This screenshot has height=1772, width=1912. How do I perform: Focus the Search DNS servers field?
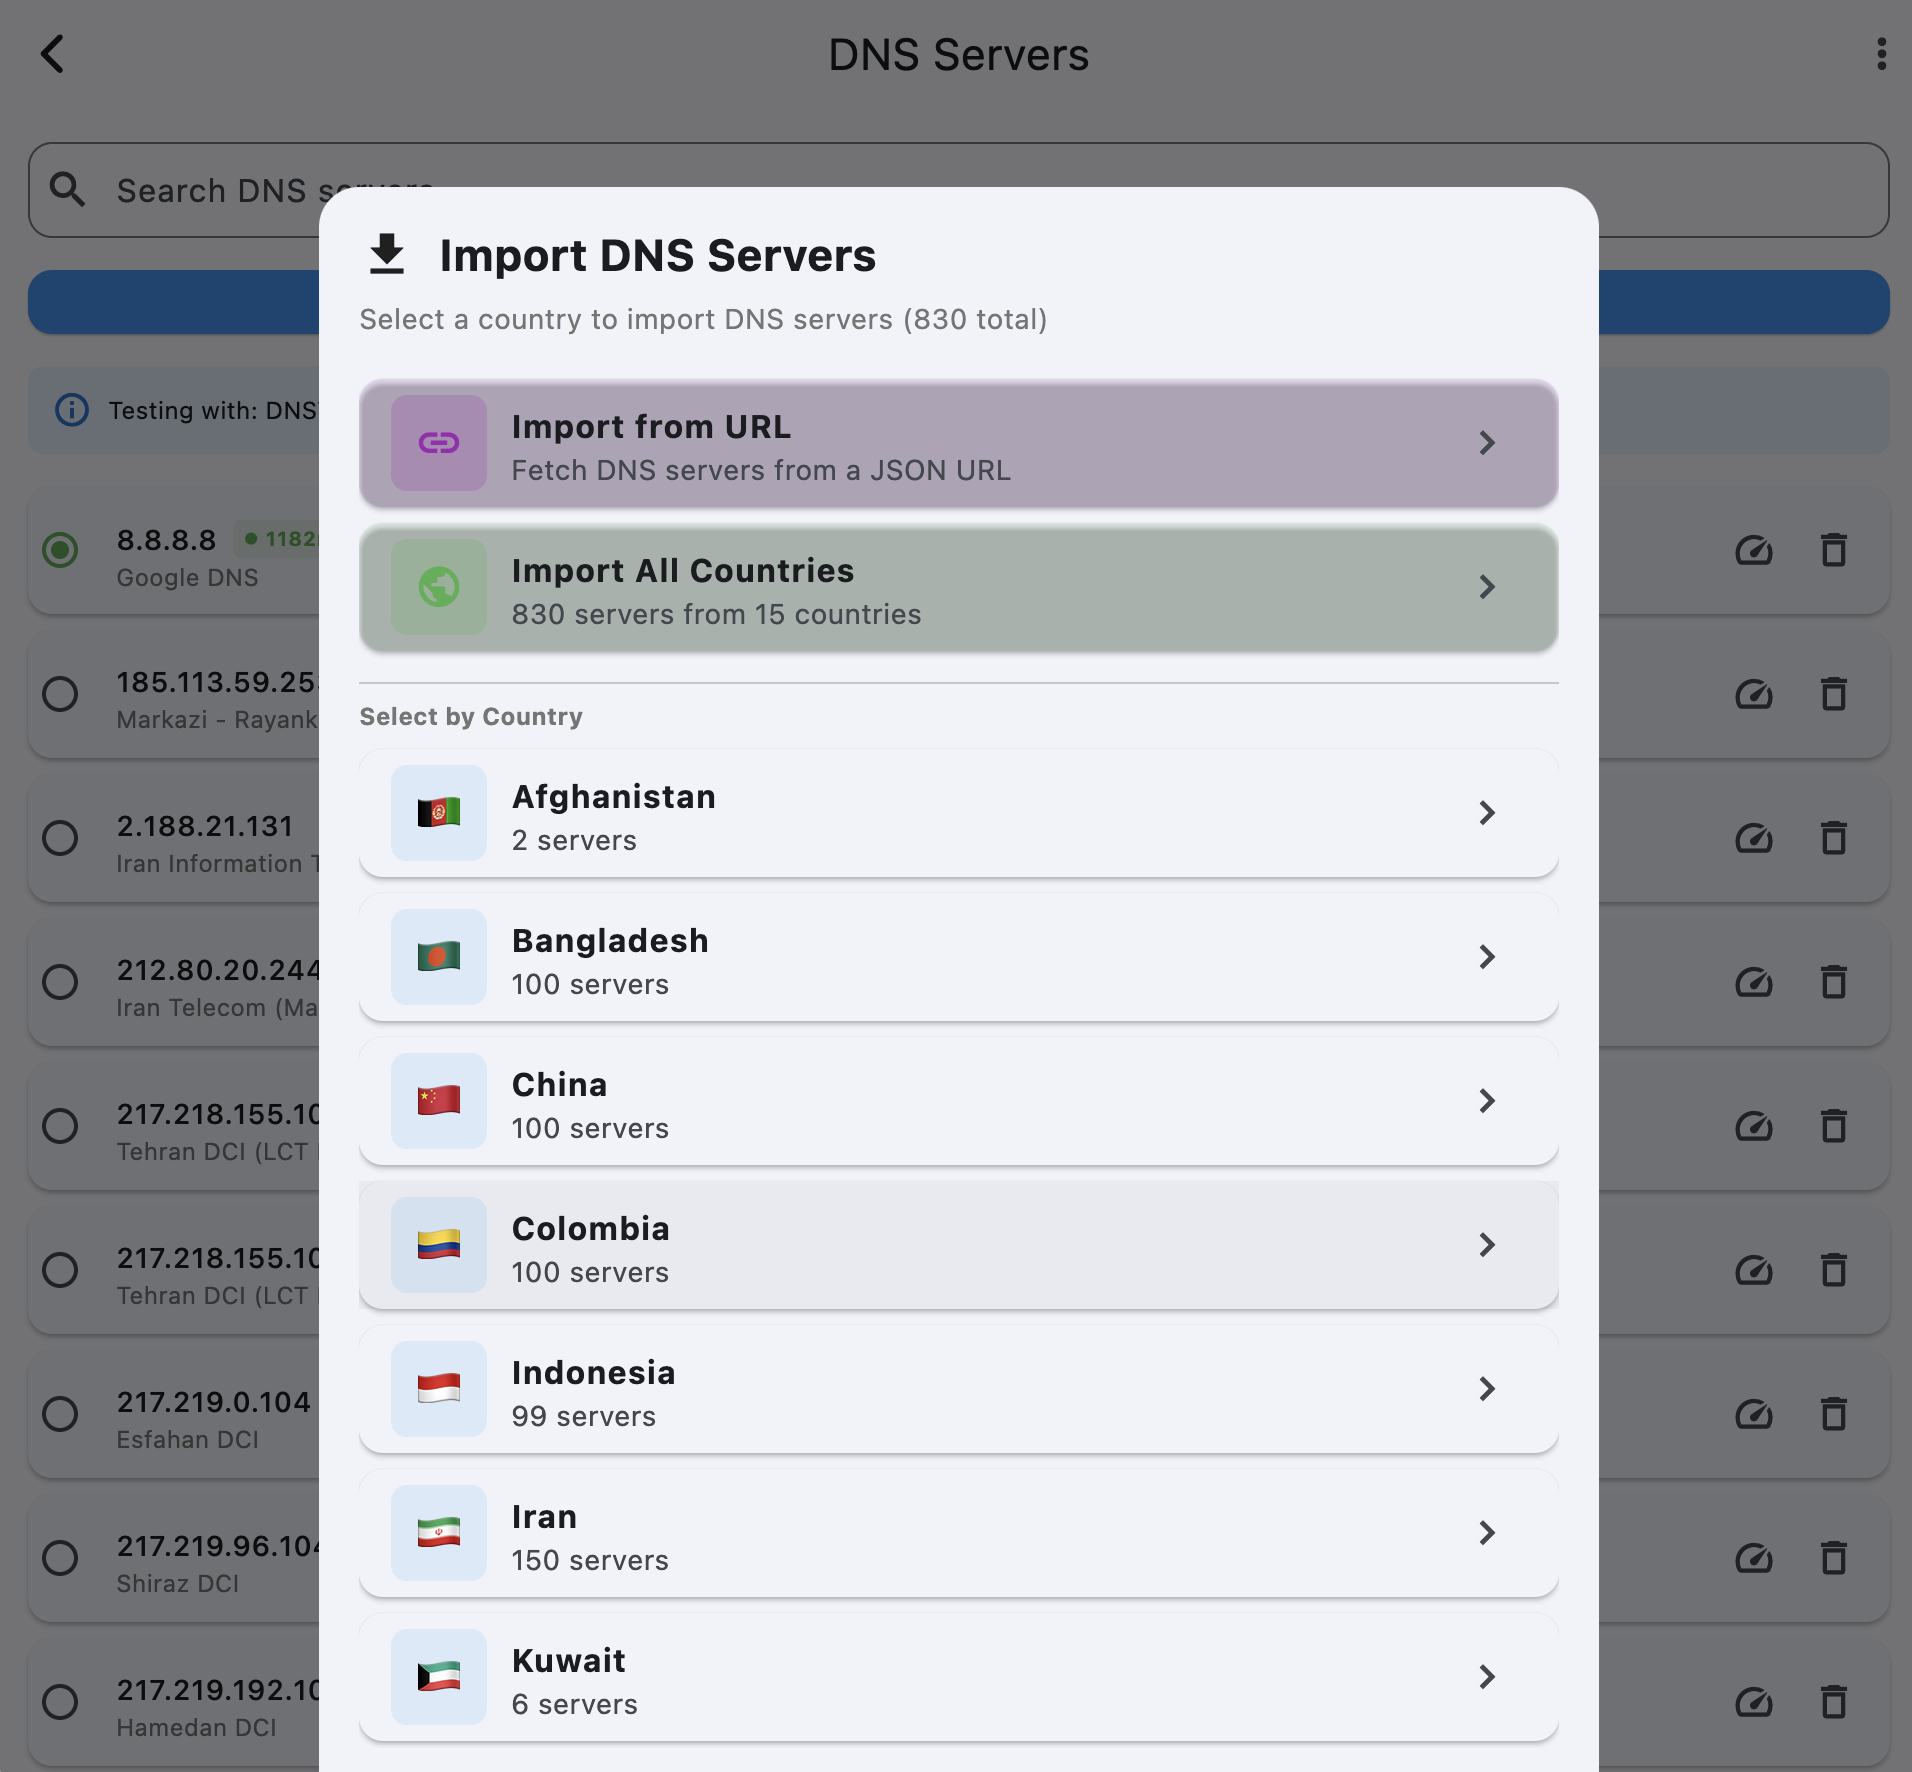point(958,190)
